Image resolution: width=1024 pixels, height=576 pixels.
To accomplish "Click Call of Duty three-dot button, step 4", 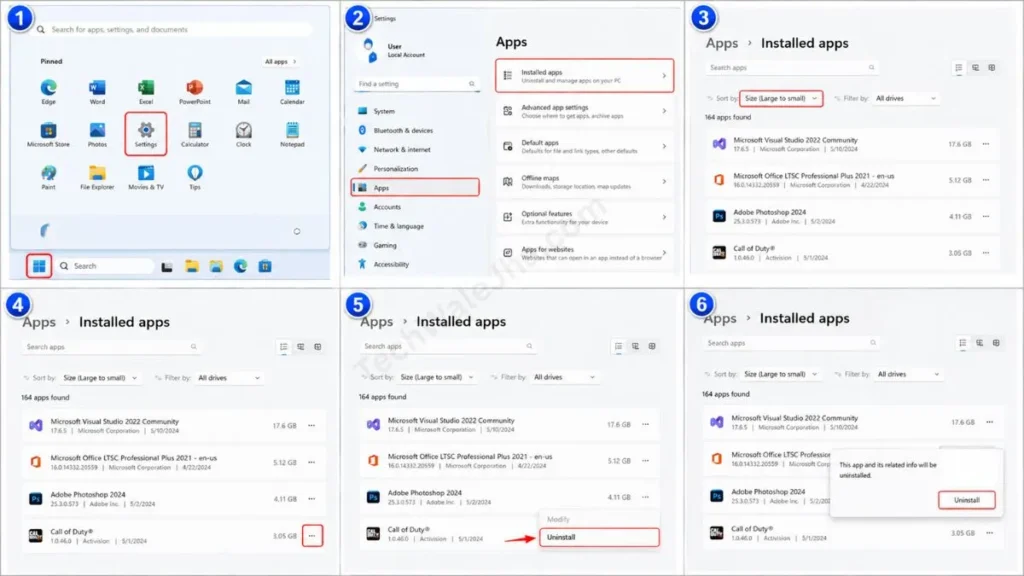I will 312,536.
